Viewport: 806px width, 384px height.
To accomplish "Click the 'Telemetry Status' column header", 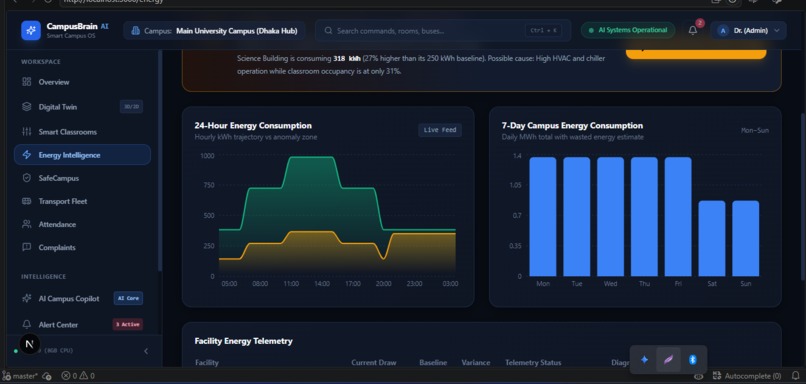I will click(533, 362).
